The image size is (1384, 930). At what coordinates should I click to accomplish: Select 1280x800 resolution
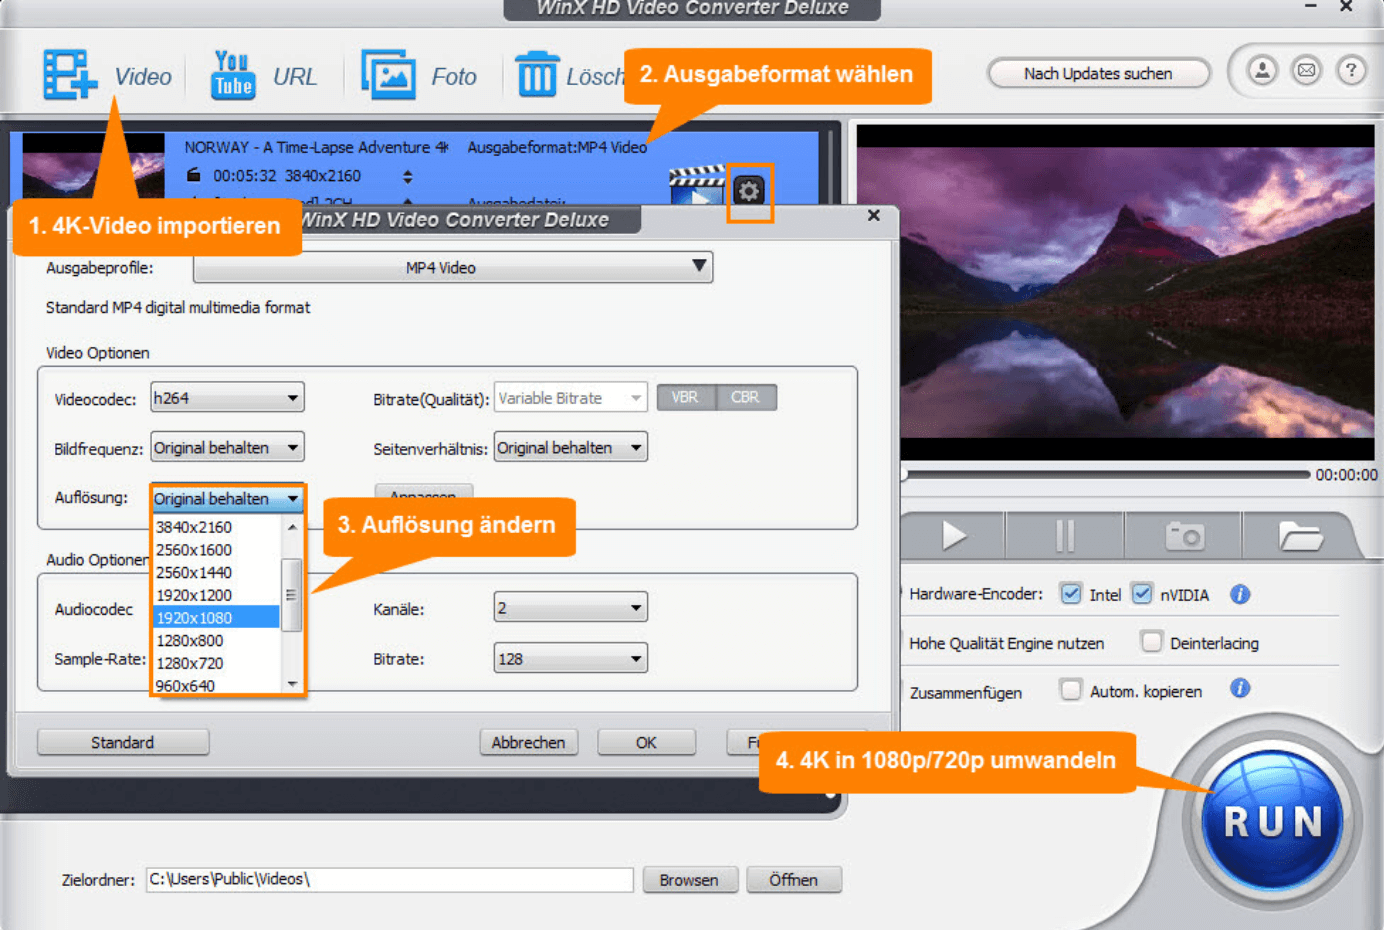click(216, 641)
